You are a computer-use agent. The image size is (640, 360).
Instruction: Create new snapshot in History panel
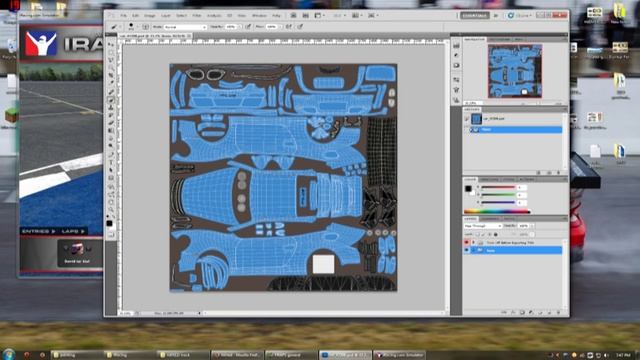click(549, 173)
